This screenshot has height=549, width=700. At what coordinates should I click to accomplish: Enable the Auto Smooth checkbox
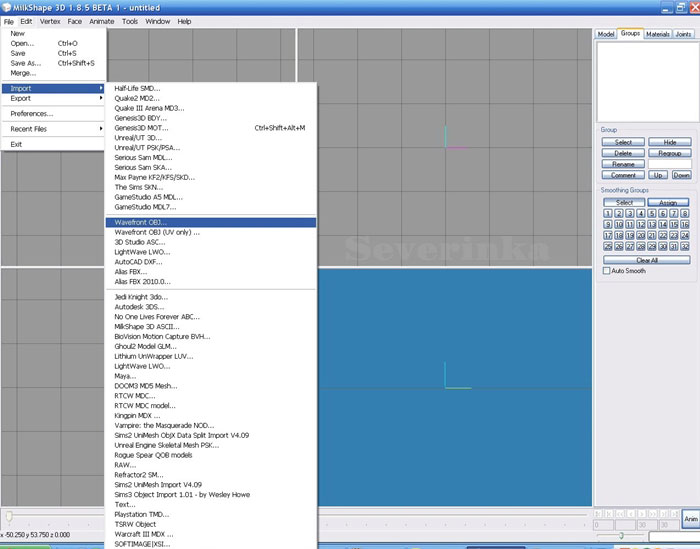(607, 271)
